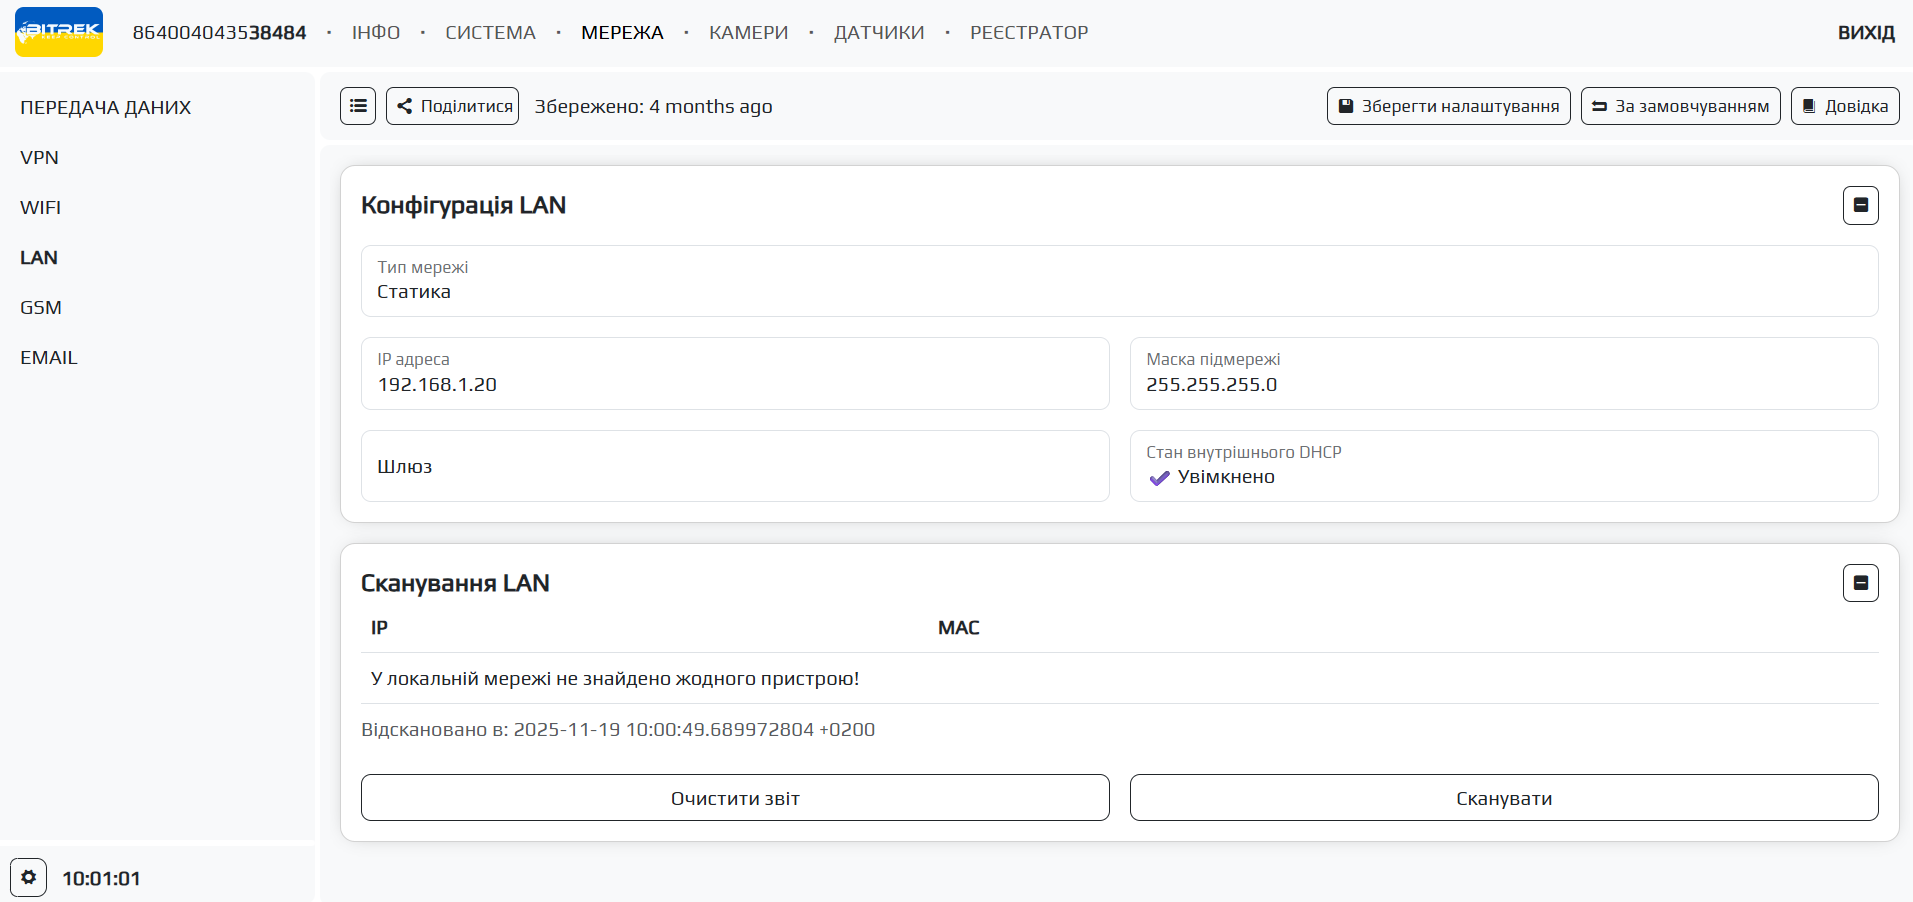Collapse the Конфігурація LAN panel
1913x902 pixels.
pos(1860,206)
